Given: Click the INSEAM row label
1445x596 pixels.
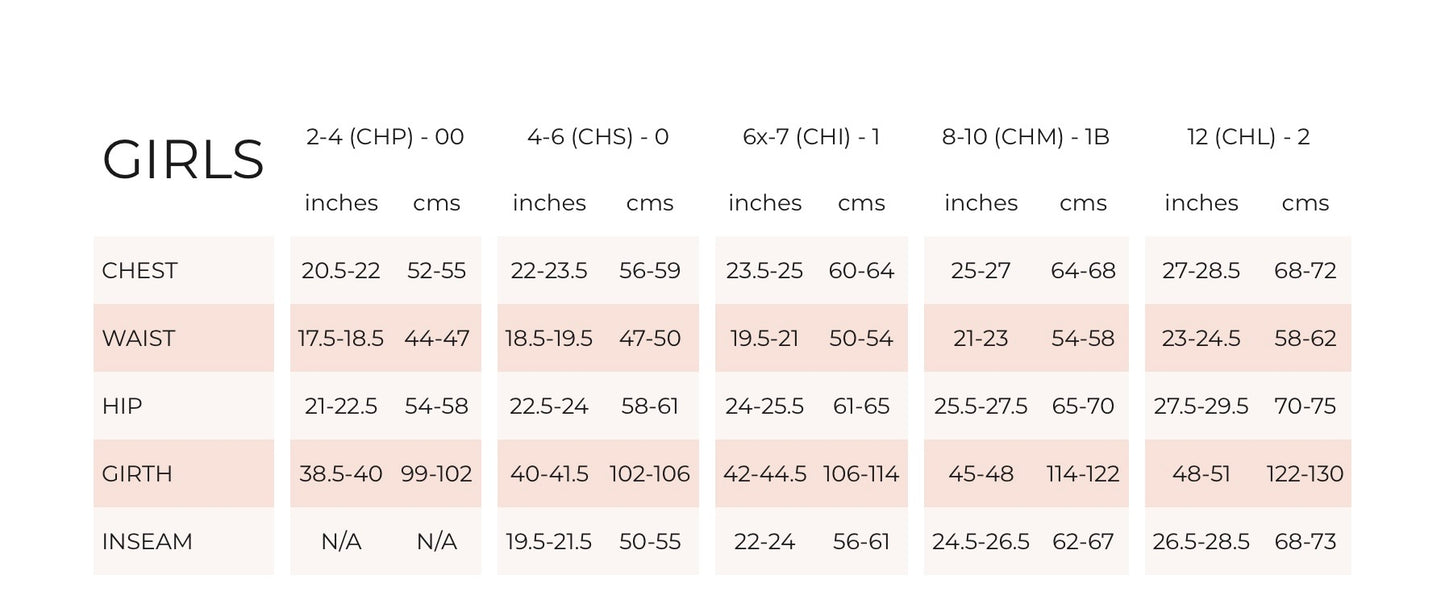Looking at the screenshot, I should [x=147, y=542].
